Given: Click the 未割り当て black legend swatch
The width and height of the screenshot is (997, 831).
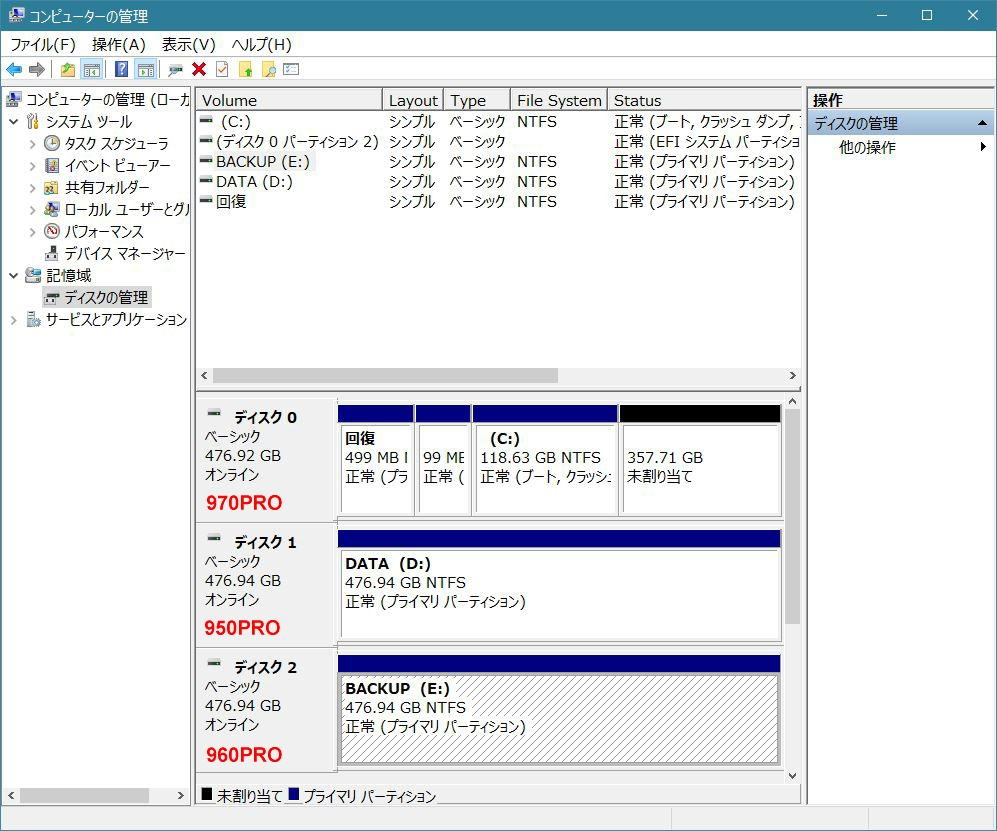Looking at the screenshot, I should 207,793.
